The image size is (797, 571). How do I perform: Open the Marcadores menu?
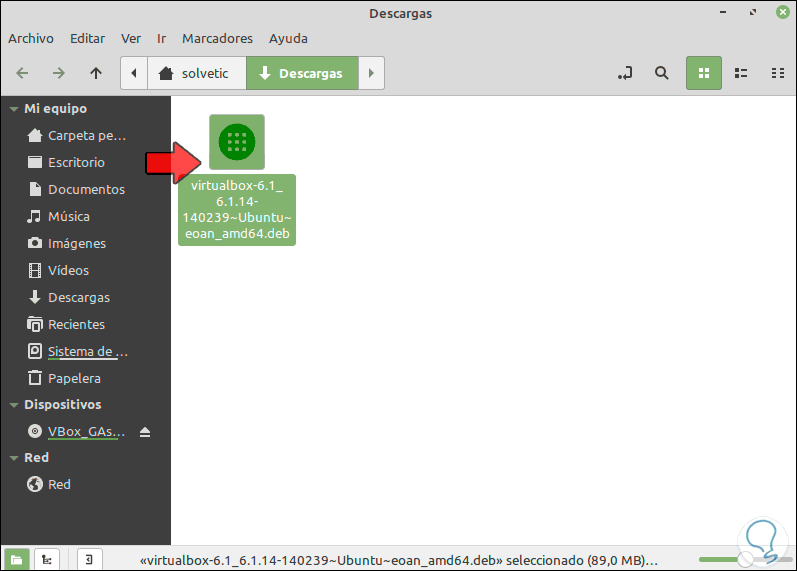[218, 38]
